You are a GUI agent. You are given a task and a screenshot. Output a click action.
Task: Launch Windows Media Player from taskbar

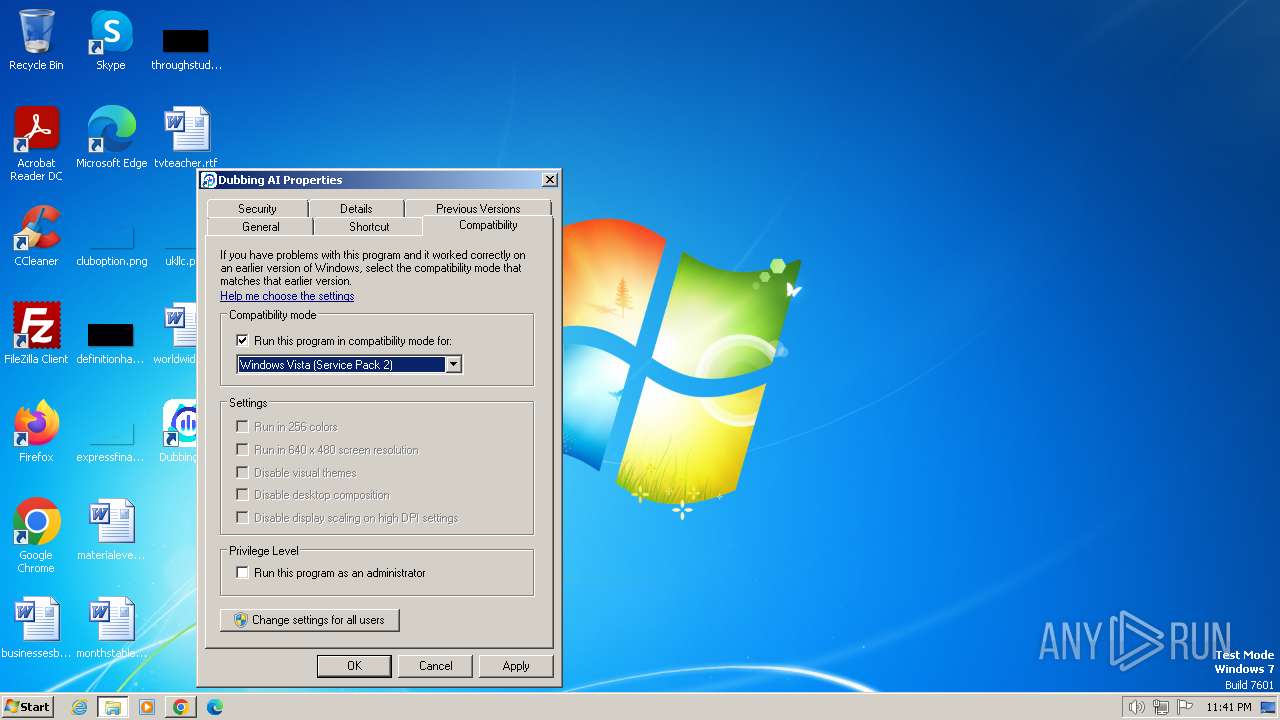coord(147,707)
